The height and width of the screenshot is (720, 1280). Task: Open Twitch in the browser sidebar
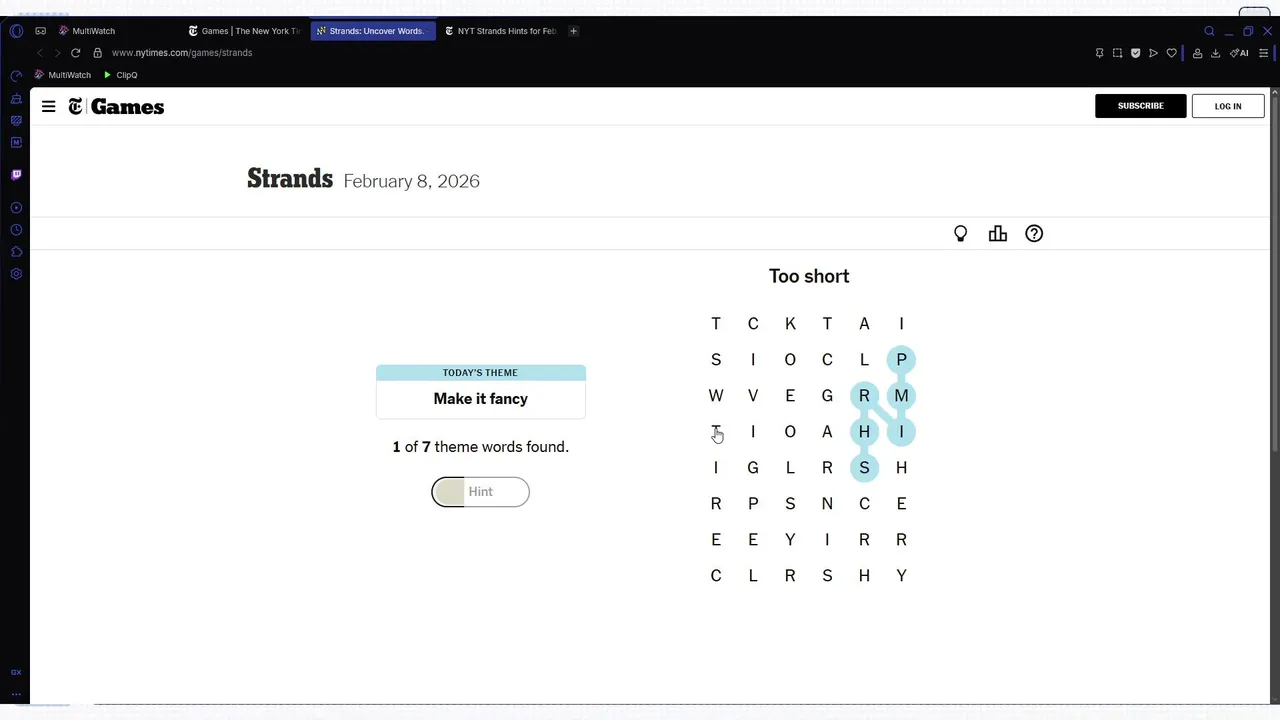16,175
